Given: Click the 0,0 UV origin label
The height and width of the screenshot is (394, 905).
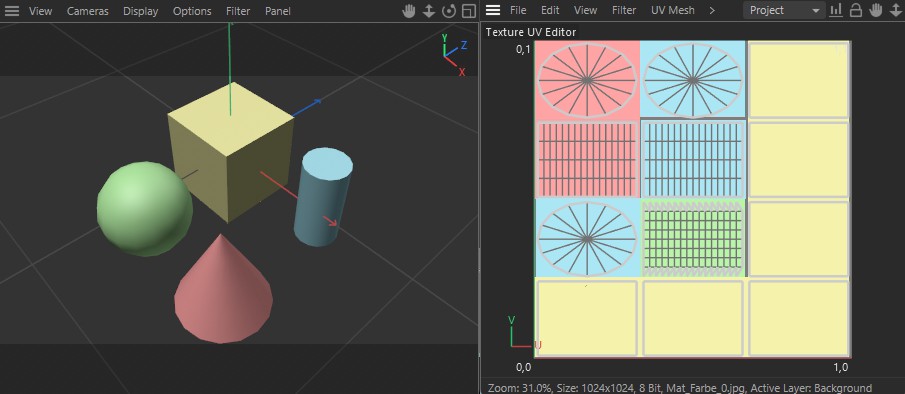Looking at the screenshot, I should pyautogui.click(x=523, y=367).
